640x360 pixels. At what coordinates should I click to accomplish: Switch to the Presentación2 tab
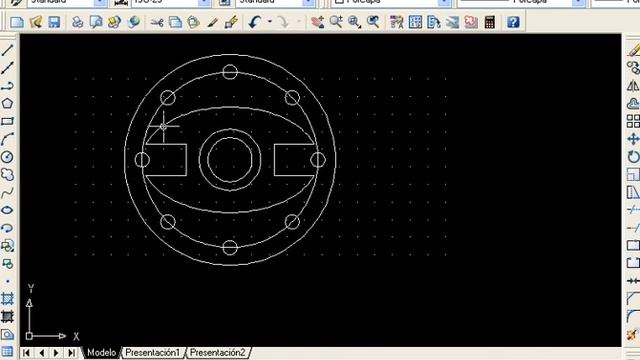coord(218,352)
